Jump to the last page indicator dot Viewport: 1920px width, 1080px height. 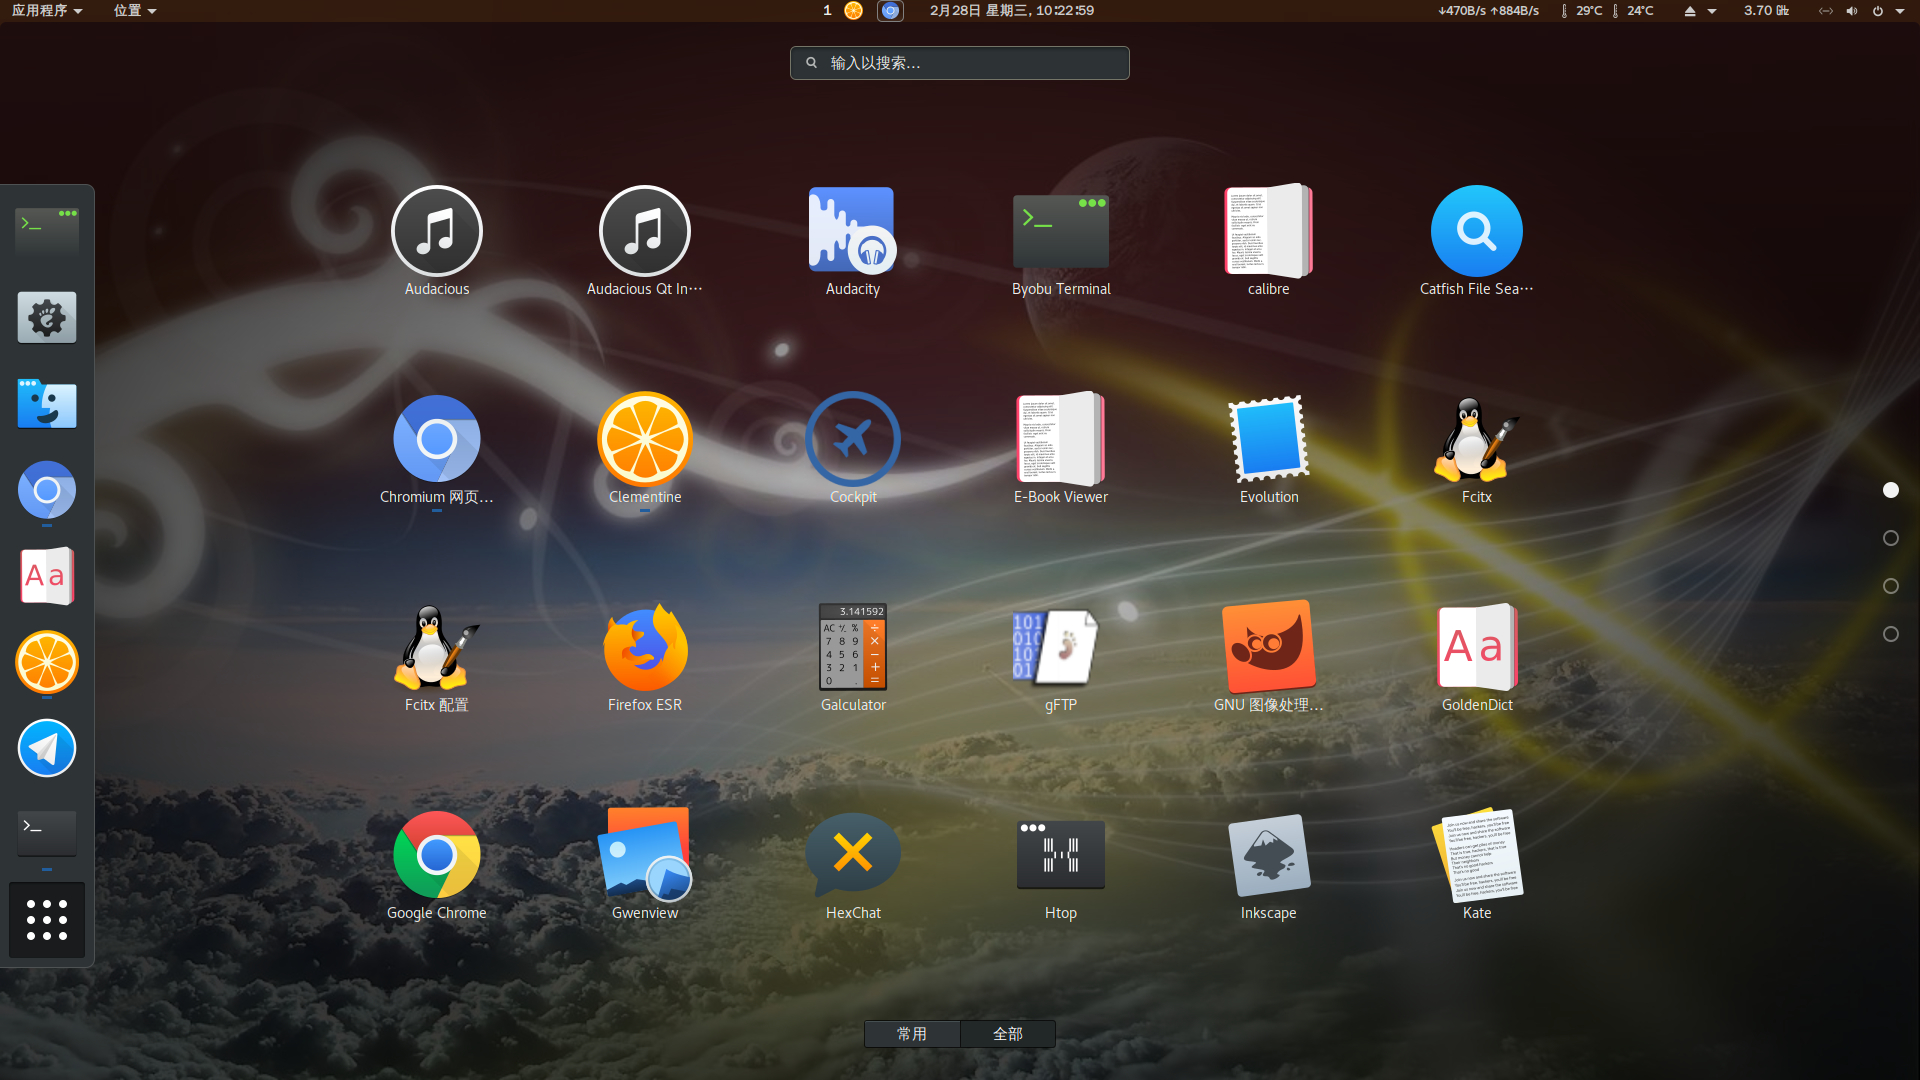tap(1890, 634)
